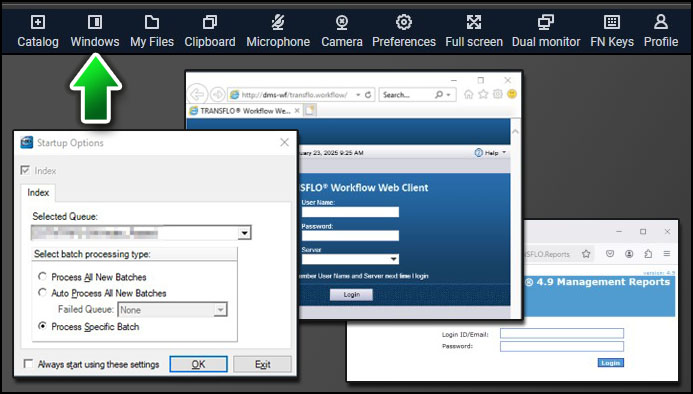693x394 pixels.
Task: Click Login on Workflow Web Client
Action: 351,295
